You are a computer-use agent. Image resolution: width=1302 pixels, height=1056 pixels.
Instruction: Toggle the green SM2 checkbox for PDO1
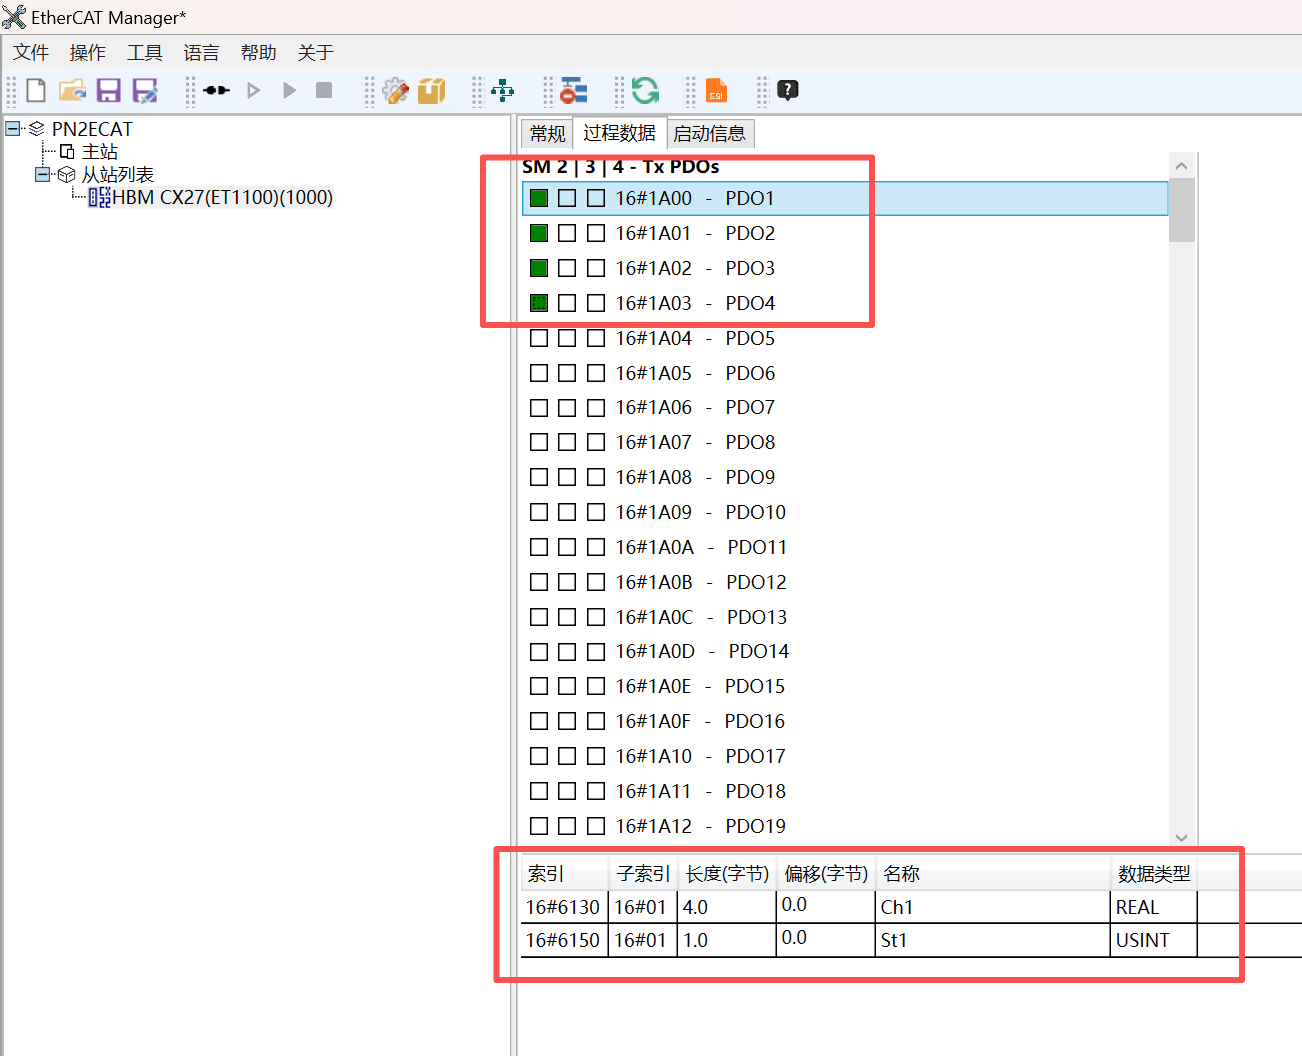(x=539, y=198)
